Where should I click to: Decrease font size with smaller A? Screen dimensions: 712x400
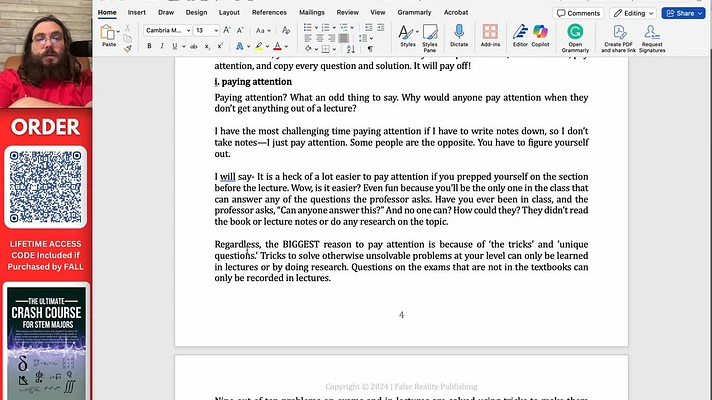[240, 30]
